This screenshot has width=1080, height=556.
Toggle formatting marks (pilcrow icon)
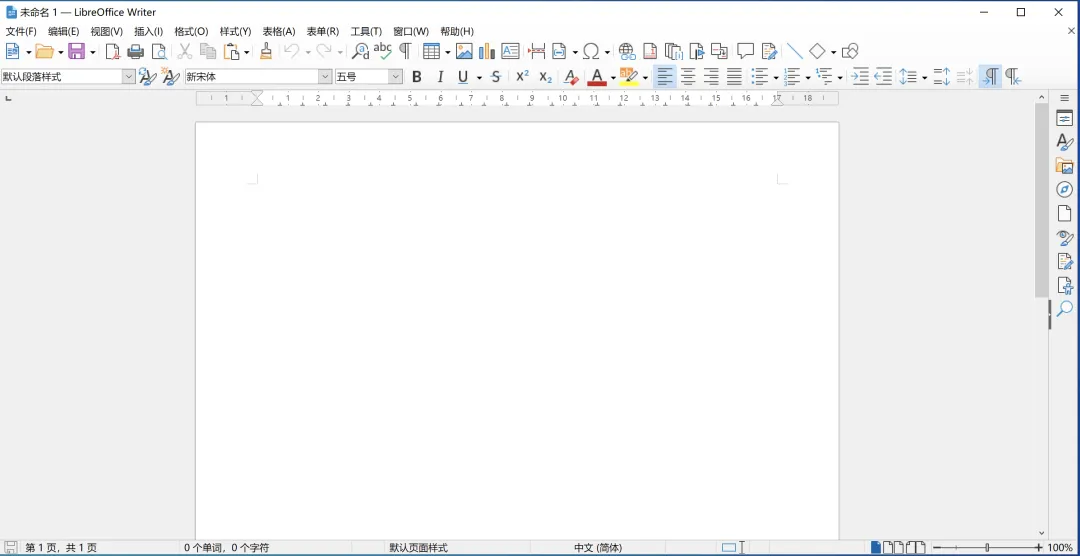click(x=406, y=51)
